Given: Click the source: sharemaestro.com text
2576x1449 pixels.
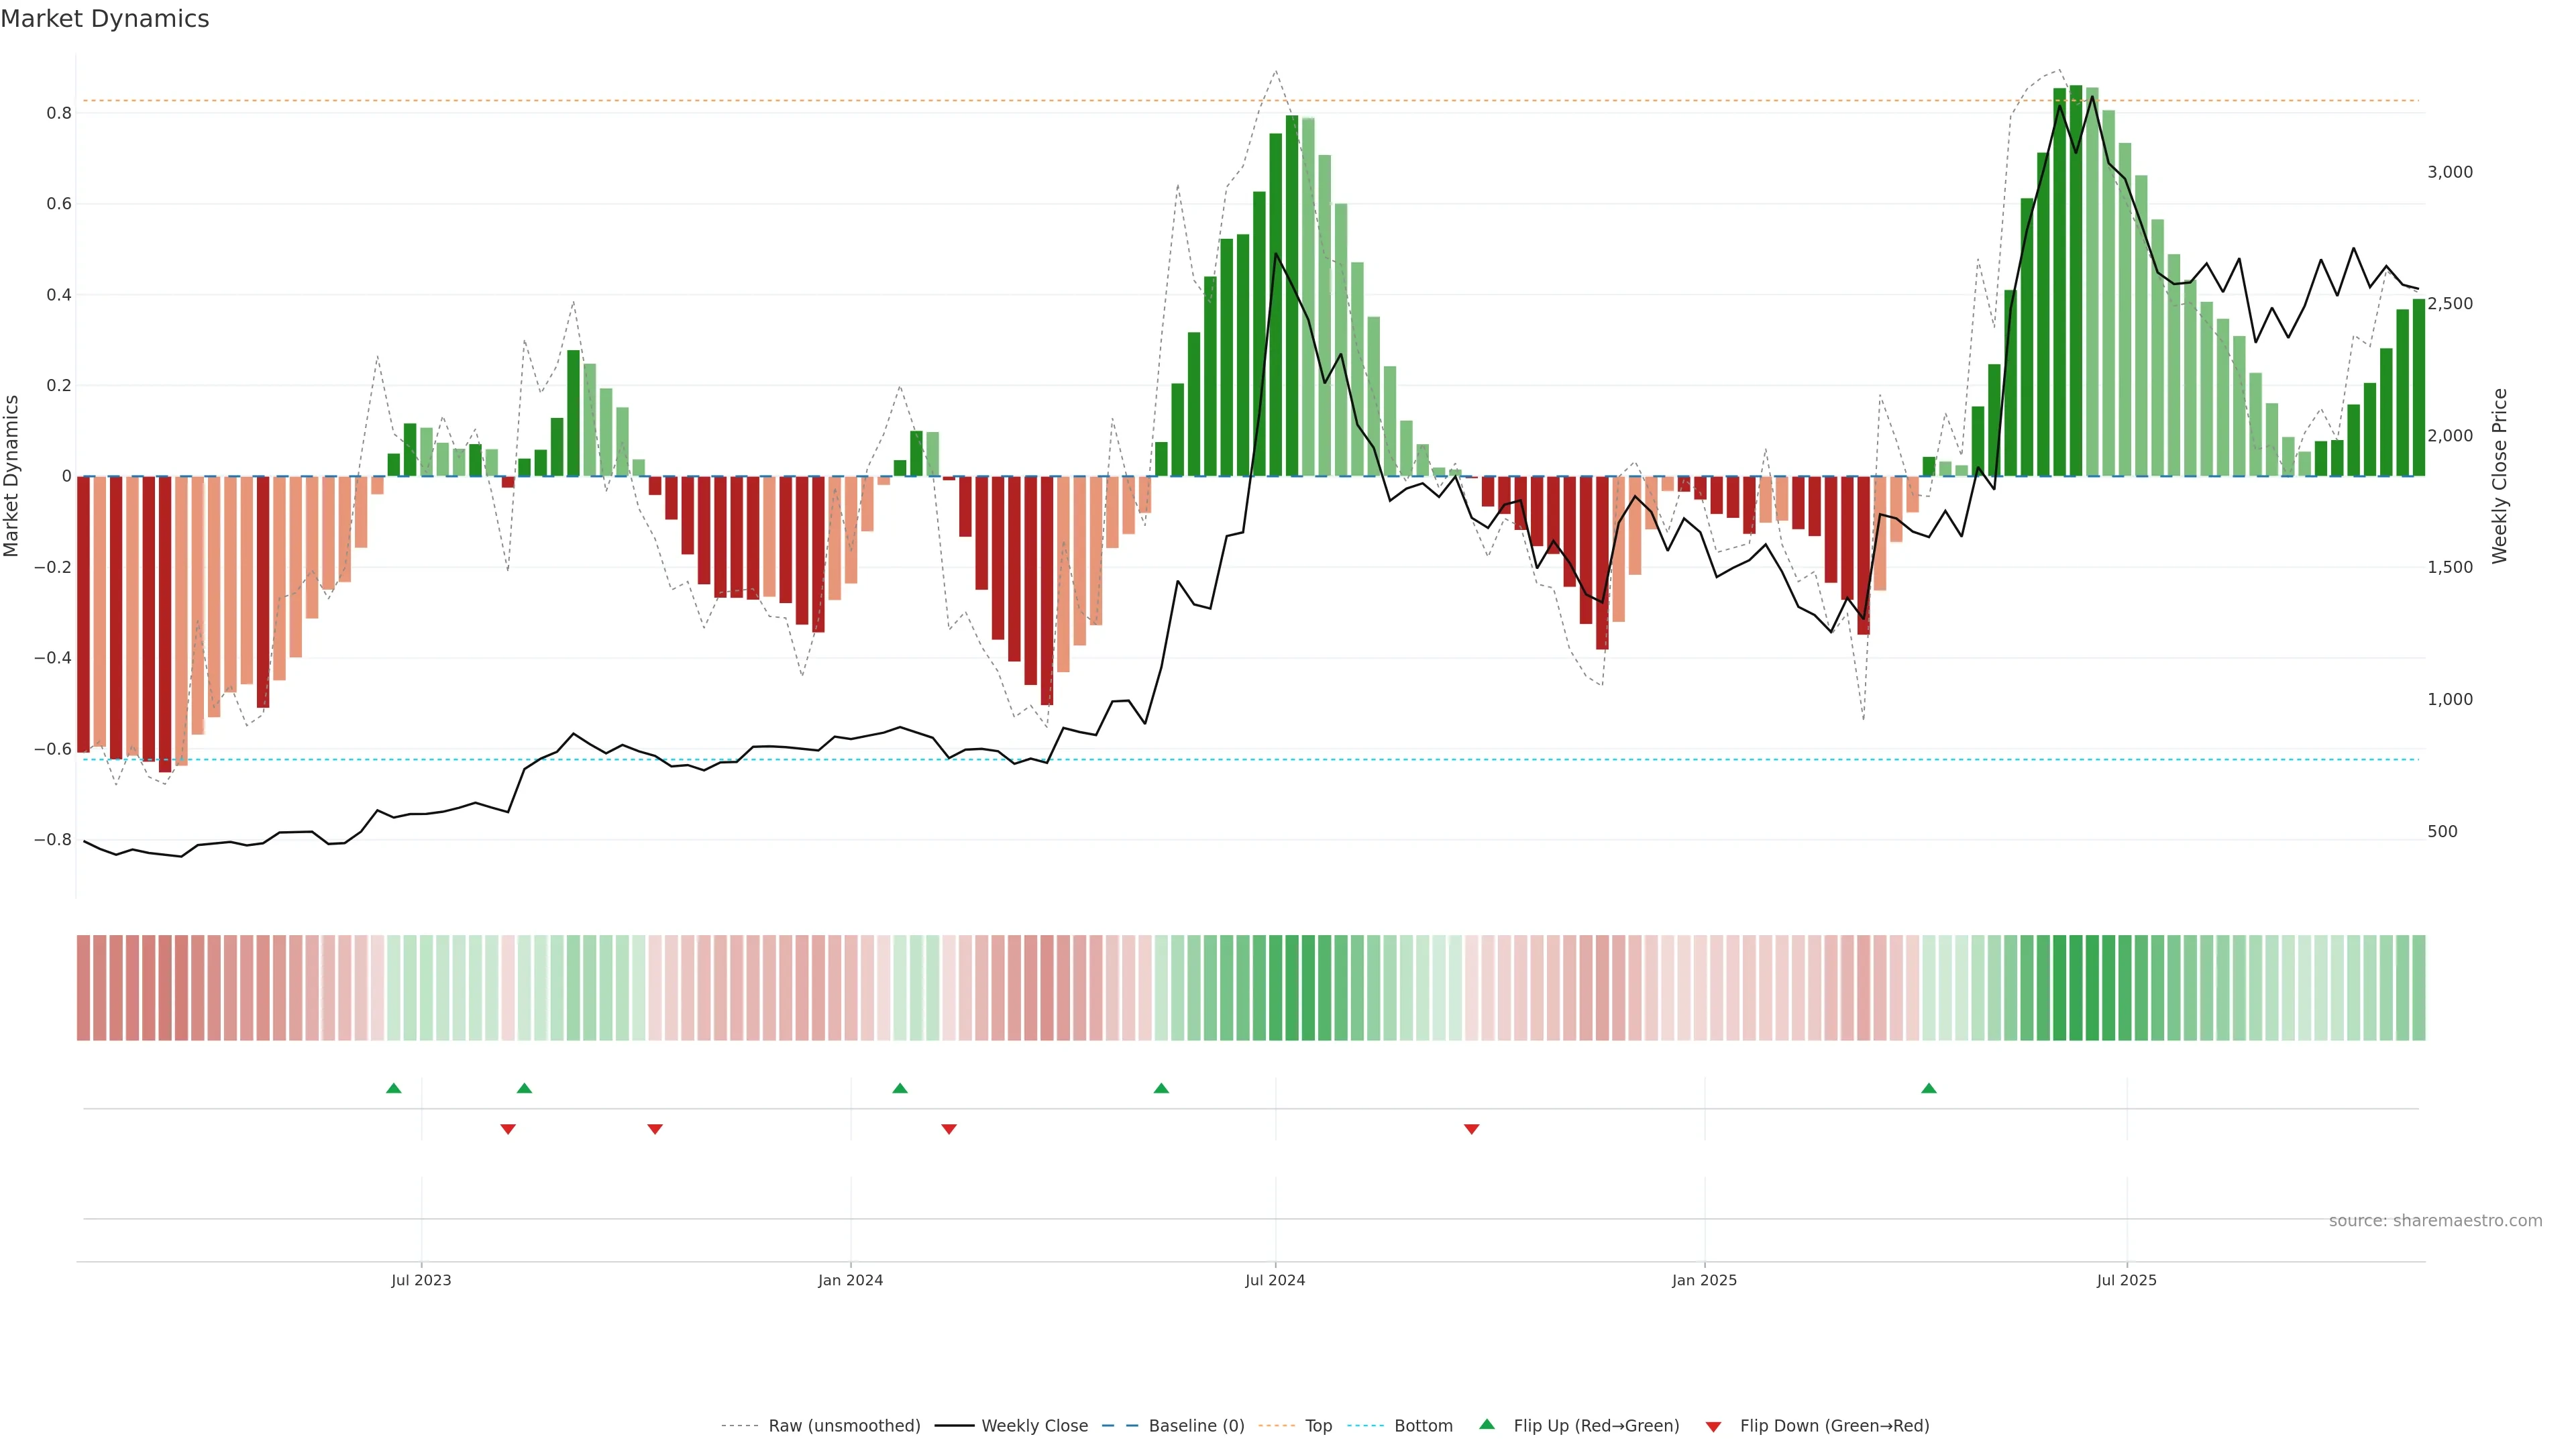Looking at the screenshot, I should coord(2435,1221).
